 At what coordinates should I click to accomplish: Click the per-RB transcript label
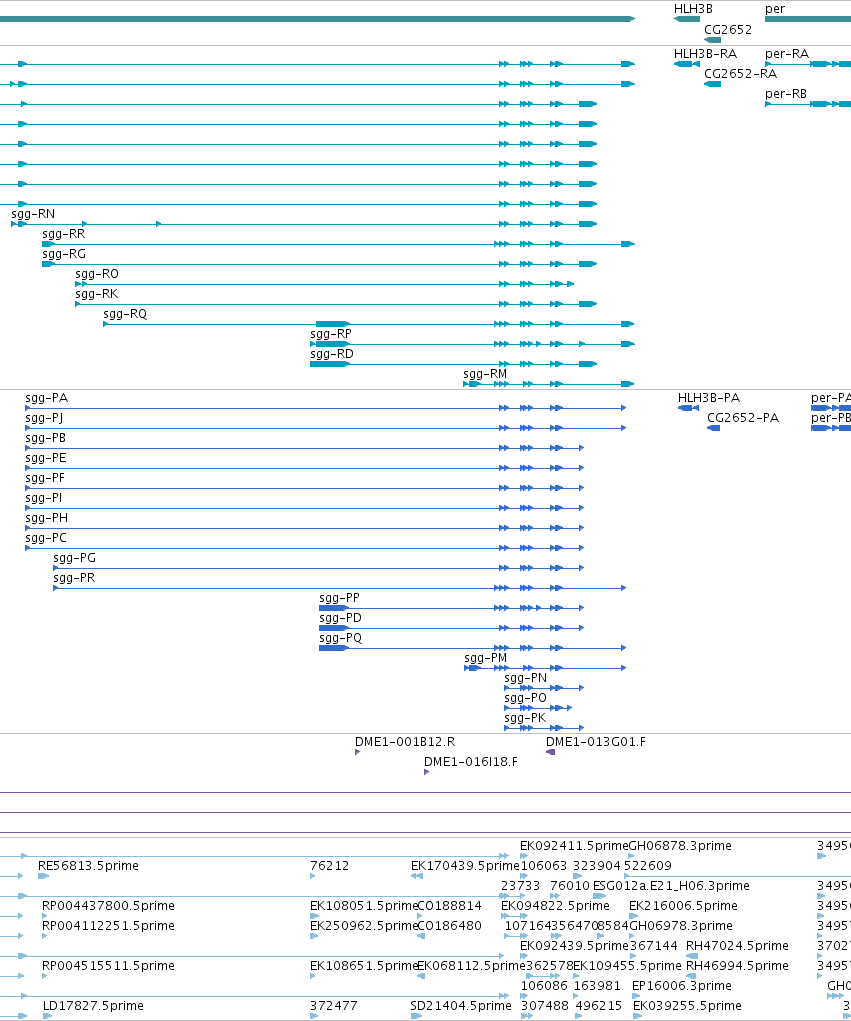click(x=786, y=94)
